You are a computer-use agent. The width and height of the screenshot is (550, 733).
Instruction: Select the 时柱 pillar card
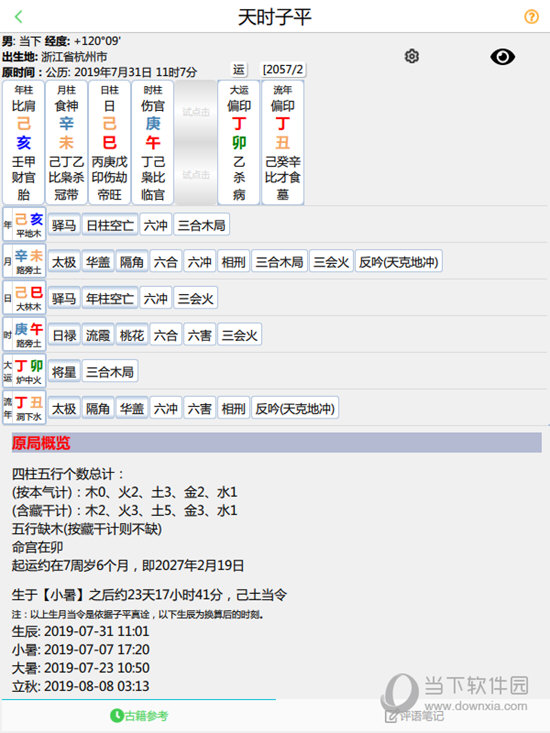point(153,143)
